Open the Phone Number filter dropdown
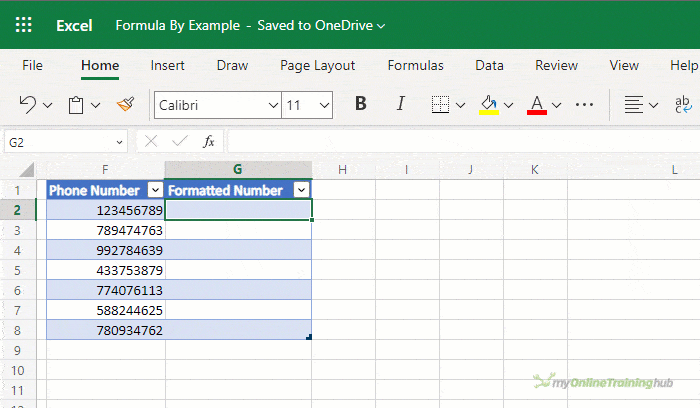The height and width of the screenshot is (408, 700). tap(155, 191)
